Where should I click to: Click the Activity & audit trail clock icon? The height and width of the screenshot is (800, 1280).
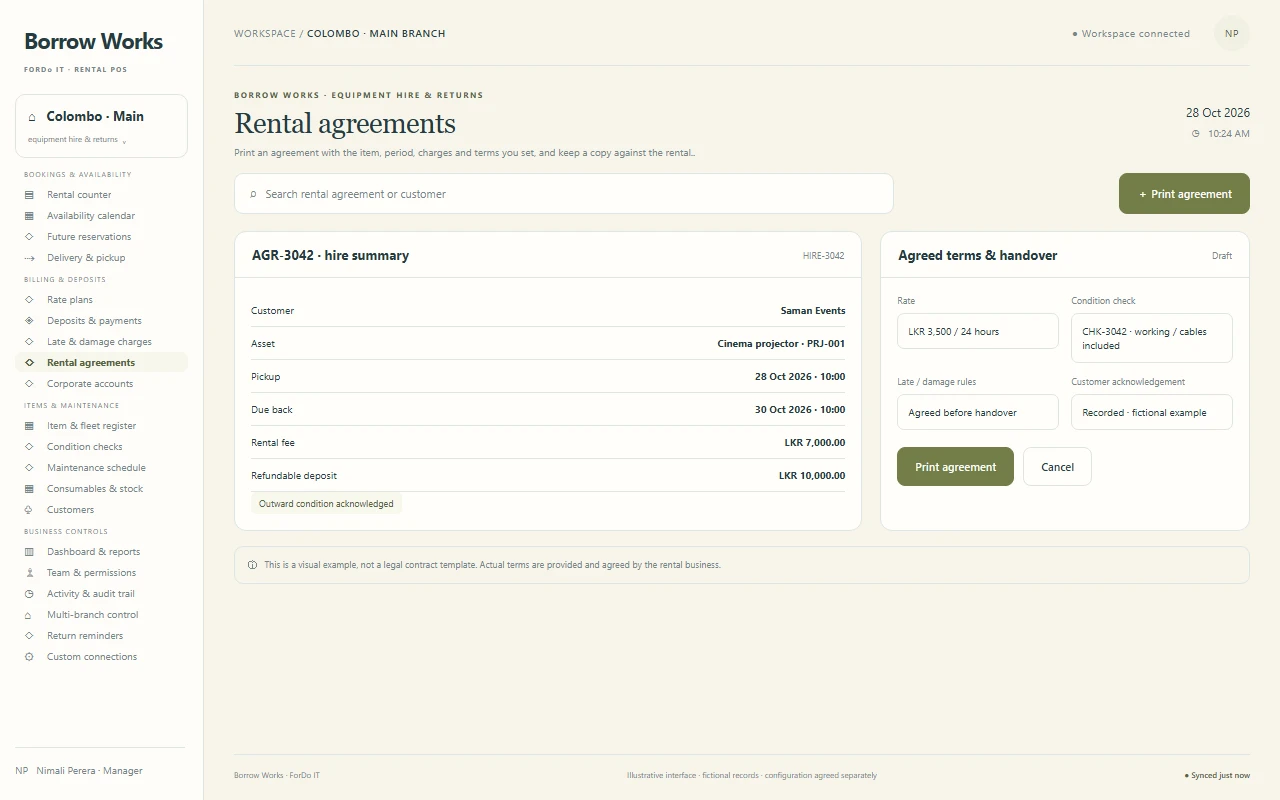pos(29,594)
